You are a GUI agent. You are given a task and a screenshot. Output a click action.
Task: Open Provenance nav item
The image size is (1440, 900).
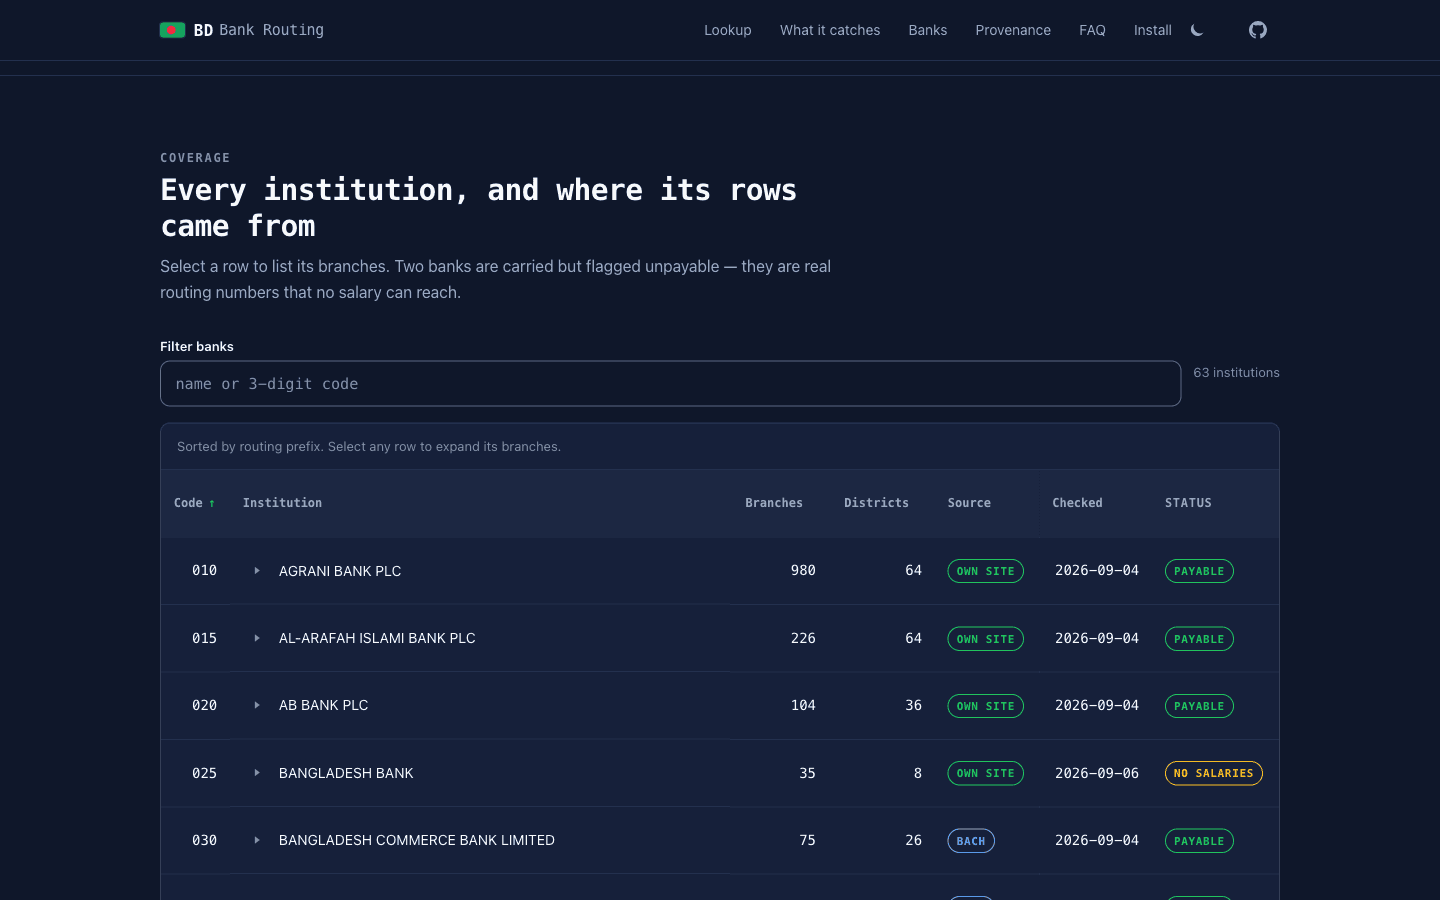[1013, 30]
